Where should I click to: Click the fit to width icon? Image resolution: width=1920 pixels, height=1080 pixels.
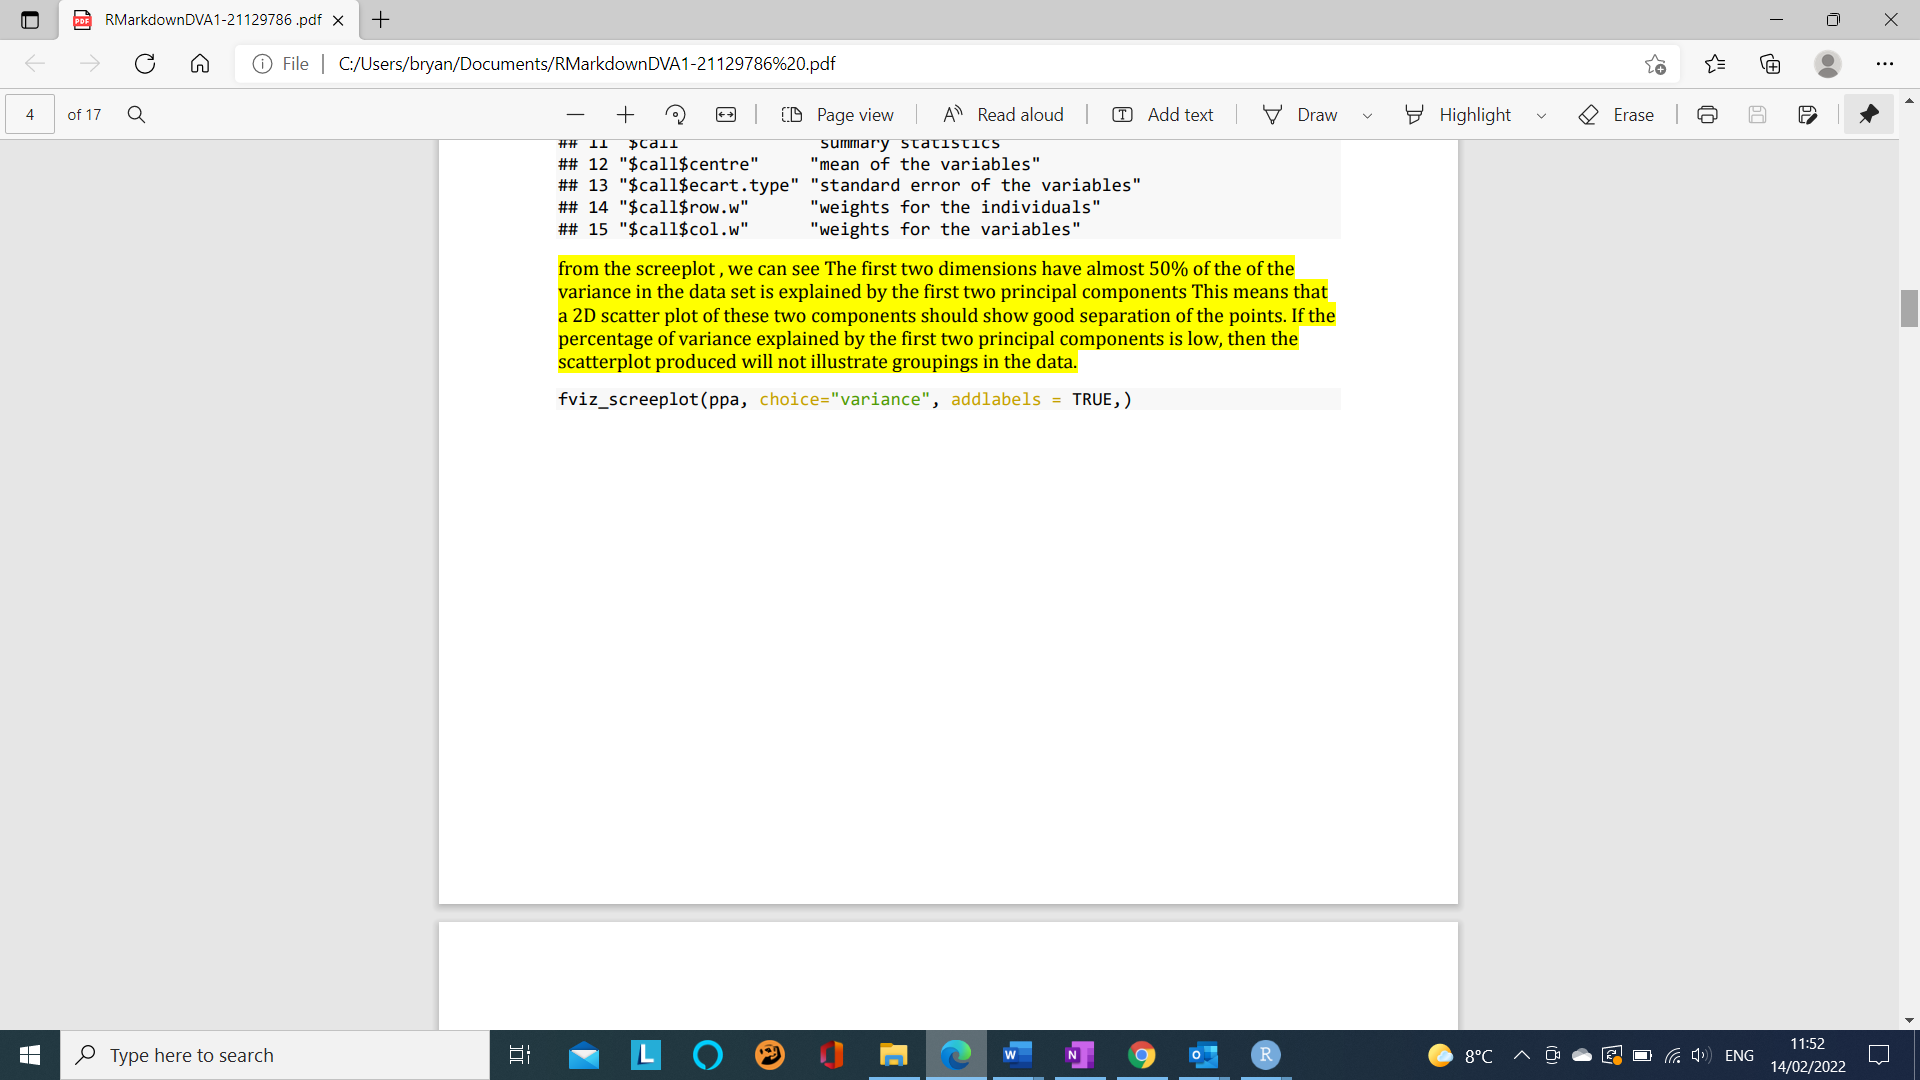(726, 115)
